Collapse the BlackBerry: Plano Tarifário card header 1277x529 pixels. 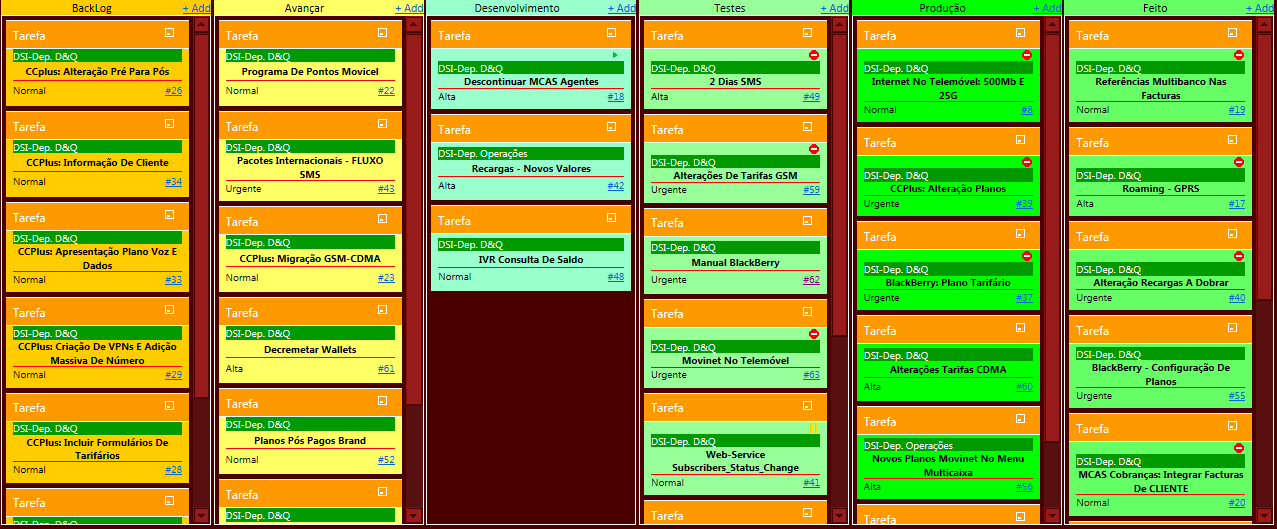click(1021, 234)
